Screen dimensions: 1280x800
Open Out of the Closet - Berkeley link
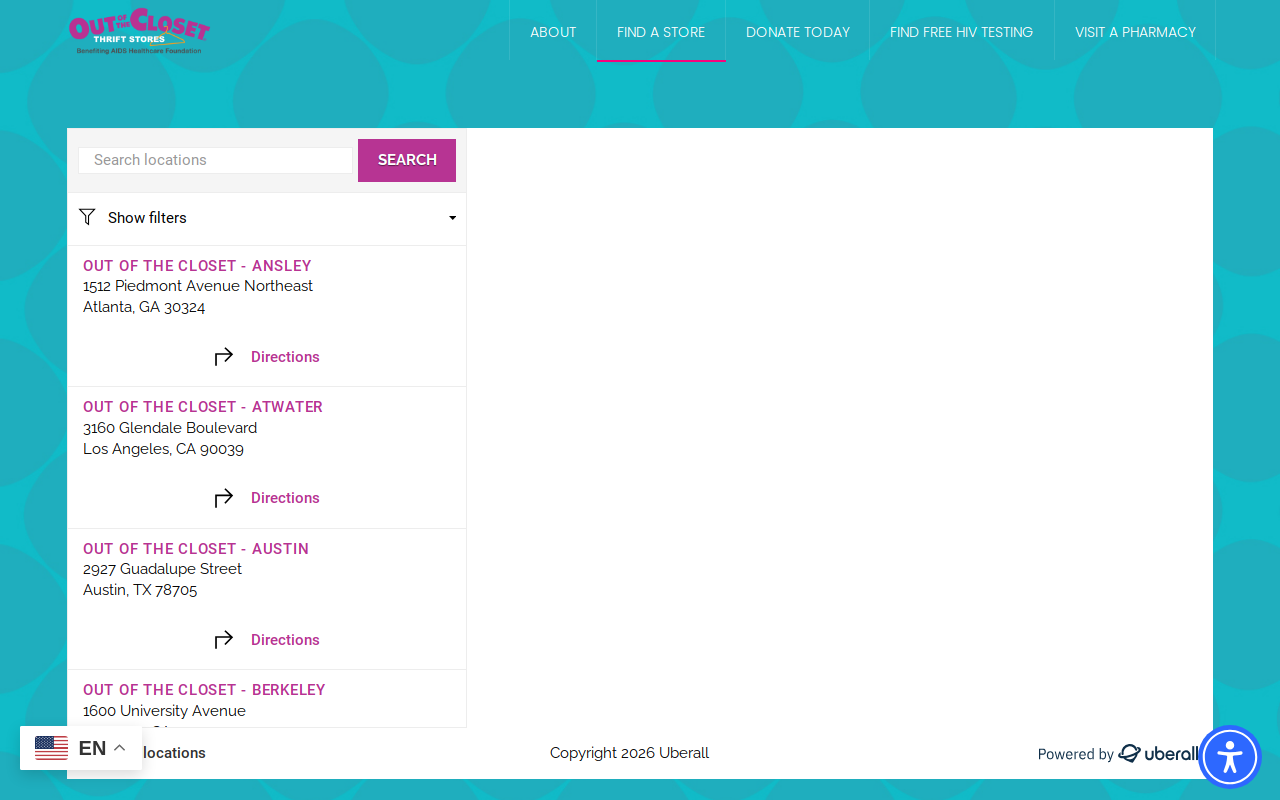coord(204,690)
